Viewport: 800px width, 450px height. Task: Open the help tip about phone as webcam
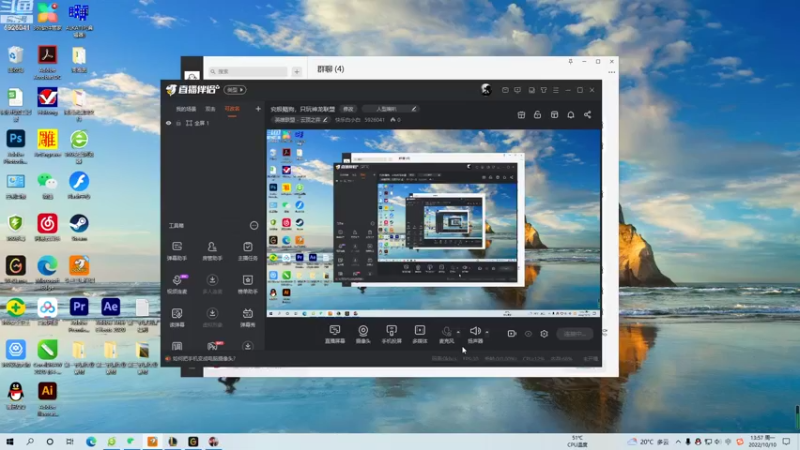point(203,359)
